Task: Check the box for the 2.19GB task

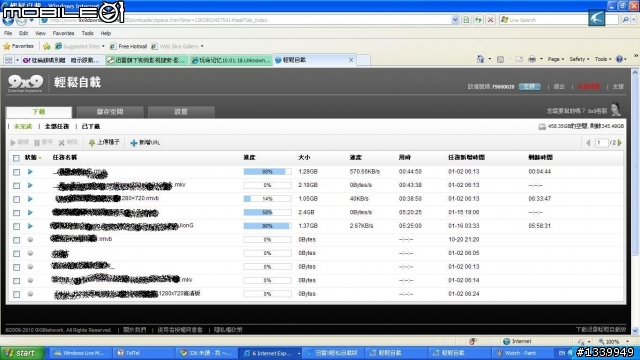Action: pyautogui.click(x=16, y=186)
